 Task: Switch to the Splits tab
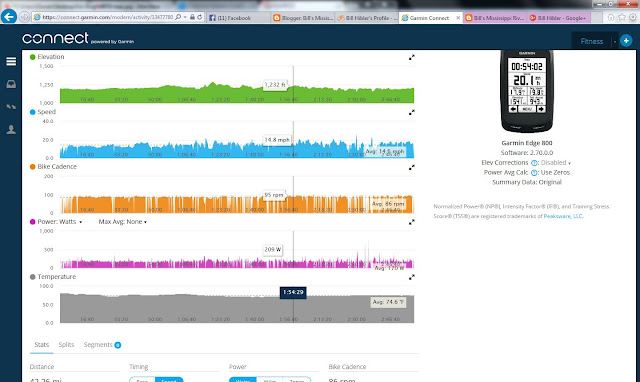pos(66,345)
